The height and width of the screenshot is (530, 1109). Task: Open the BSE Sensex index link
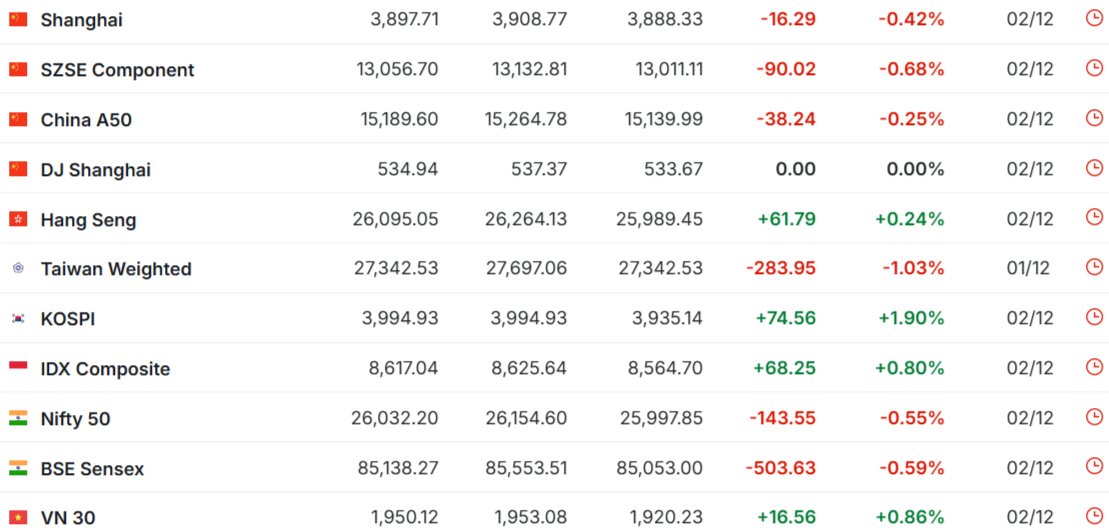pyautogui.click(x=92, y=469)
